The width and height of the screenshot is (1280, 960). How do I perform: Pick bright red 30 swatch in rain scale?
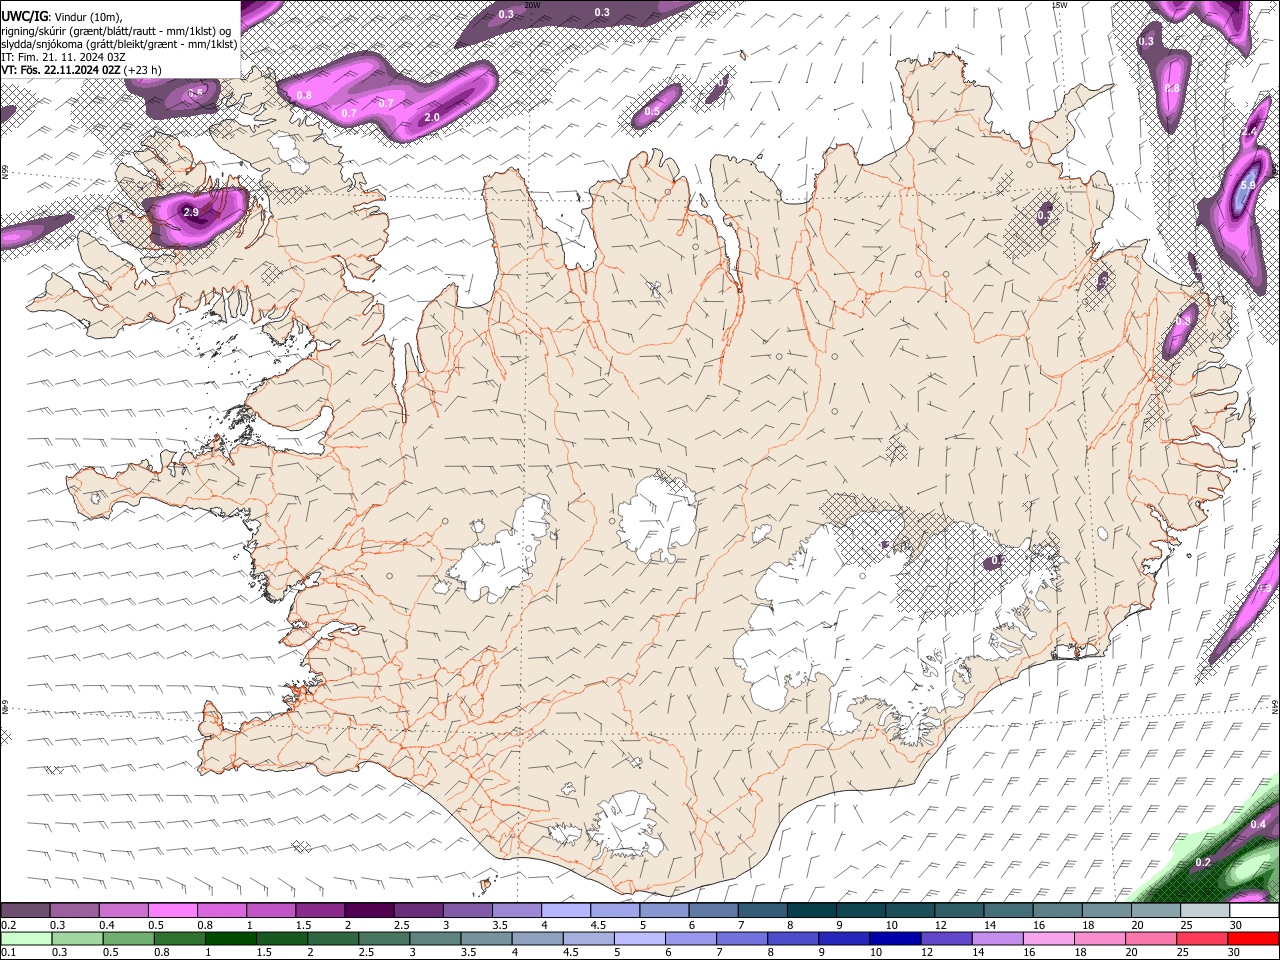1254,938
